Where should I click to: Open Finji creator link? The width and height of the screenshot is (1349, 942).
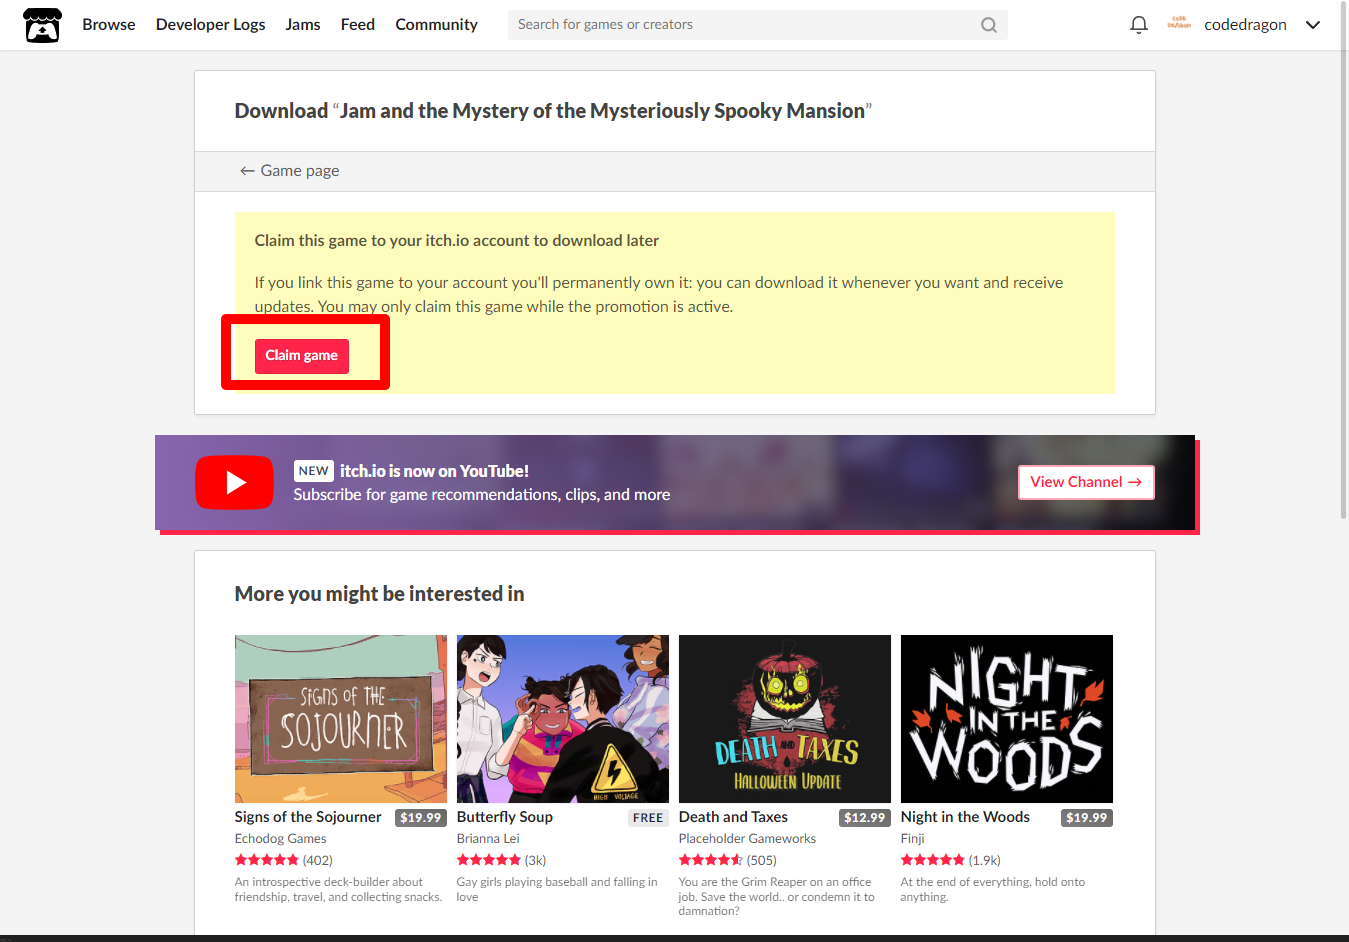(913, 839)
